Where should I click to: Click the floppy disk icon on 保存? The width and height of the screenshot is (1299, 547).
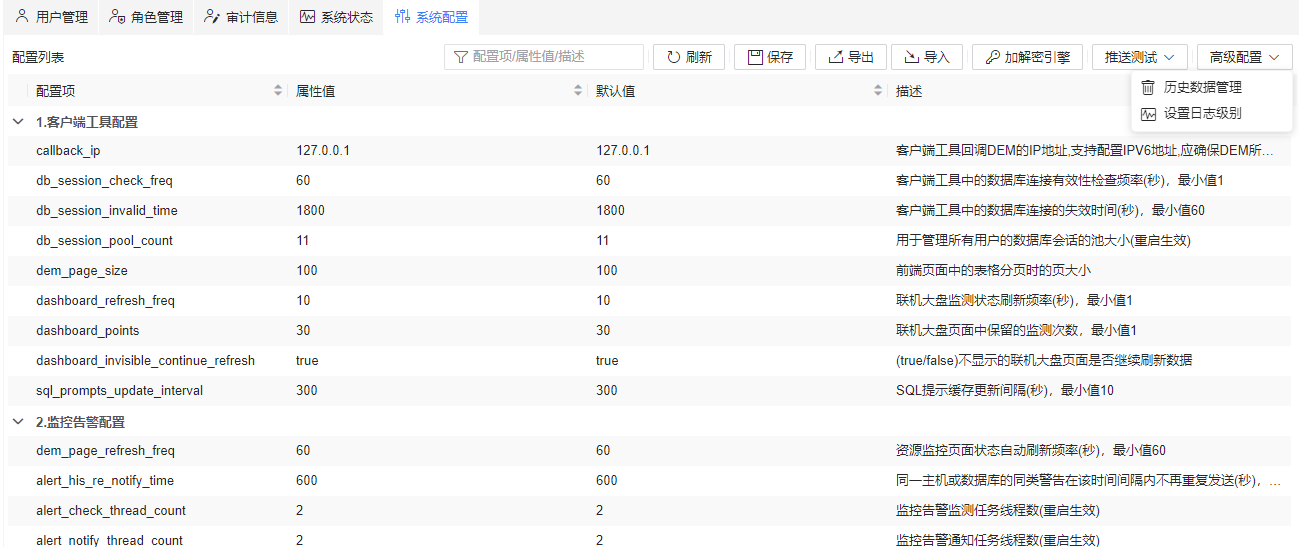click(x=755, y=57)
